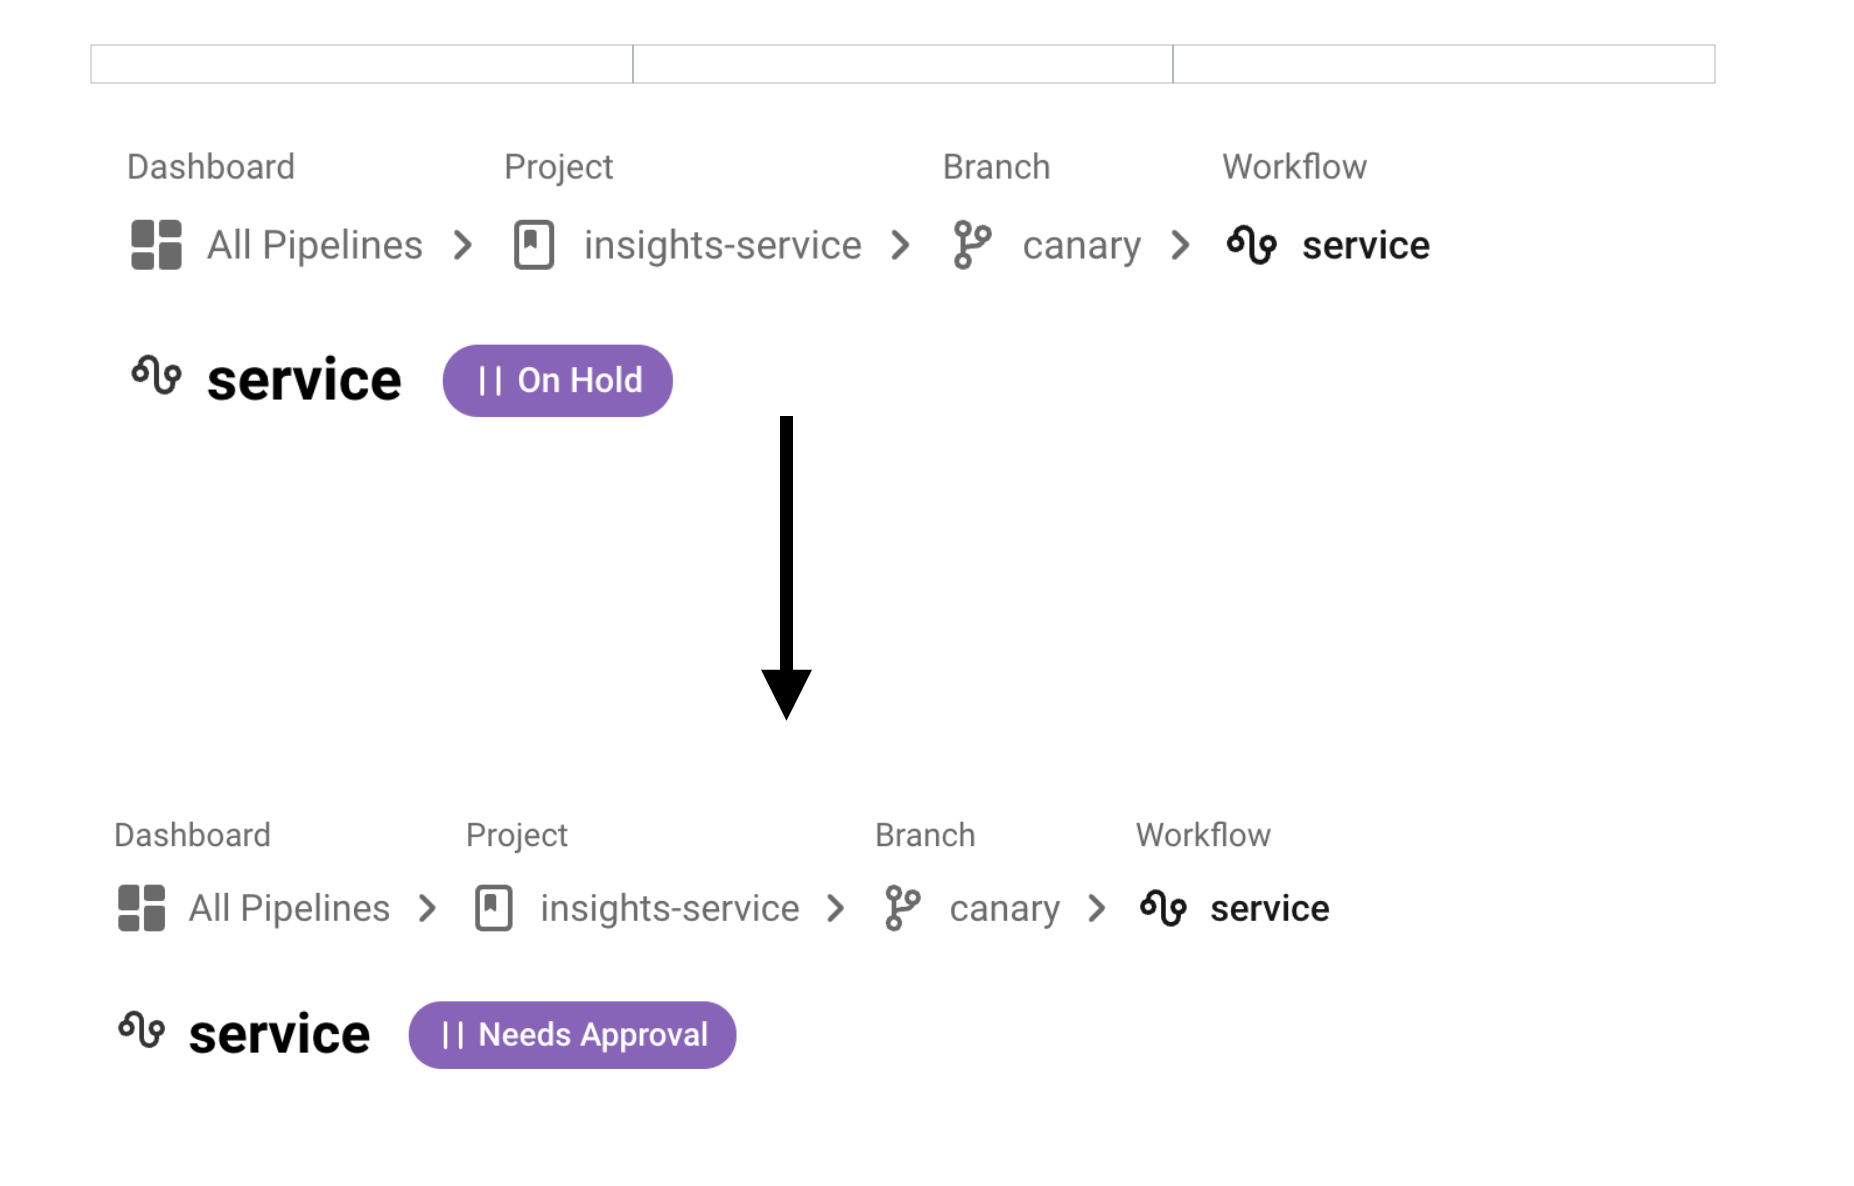Click the canary branch icon in bottom breadcrumb
Image resolution: width=1854 pixels, height=1186 pixels.
(901, 908)
